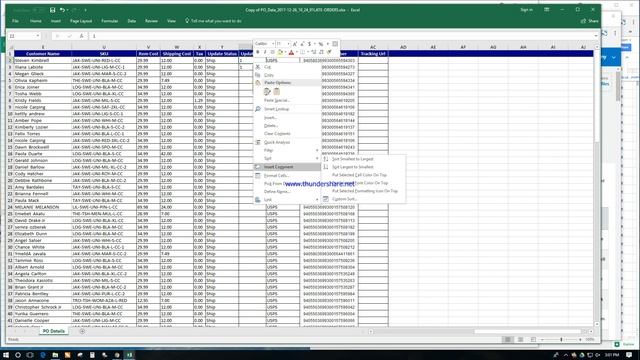Viewport: 640px width, 360px height.
Task: Click the Format Painter icon in mini toolbar
Action: tap(329, 52)
